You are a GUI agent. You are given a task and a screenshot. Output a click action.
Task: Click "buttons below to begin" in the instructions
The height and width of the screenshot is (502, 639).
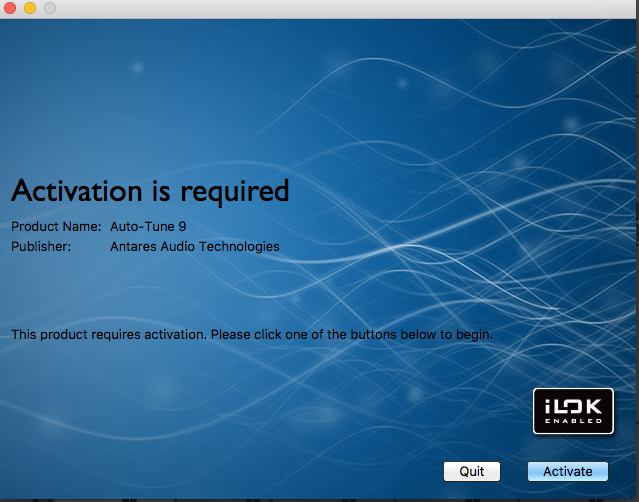(x=425, y=334)
